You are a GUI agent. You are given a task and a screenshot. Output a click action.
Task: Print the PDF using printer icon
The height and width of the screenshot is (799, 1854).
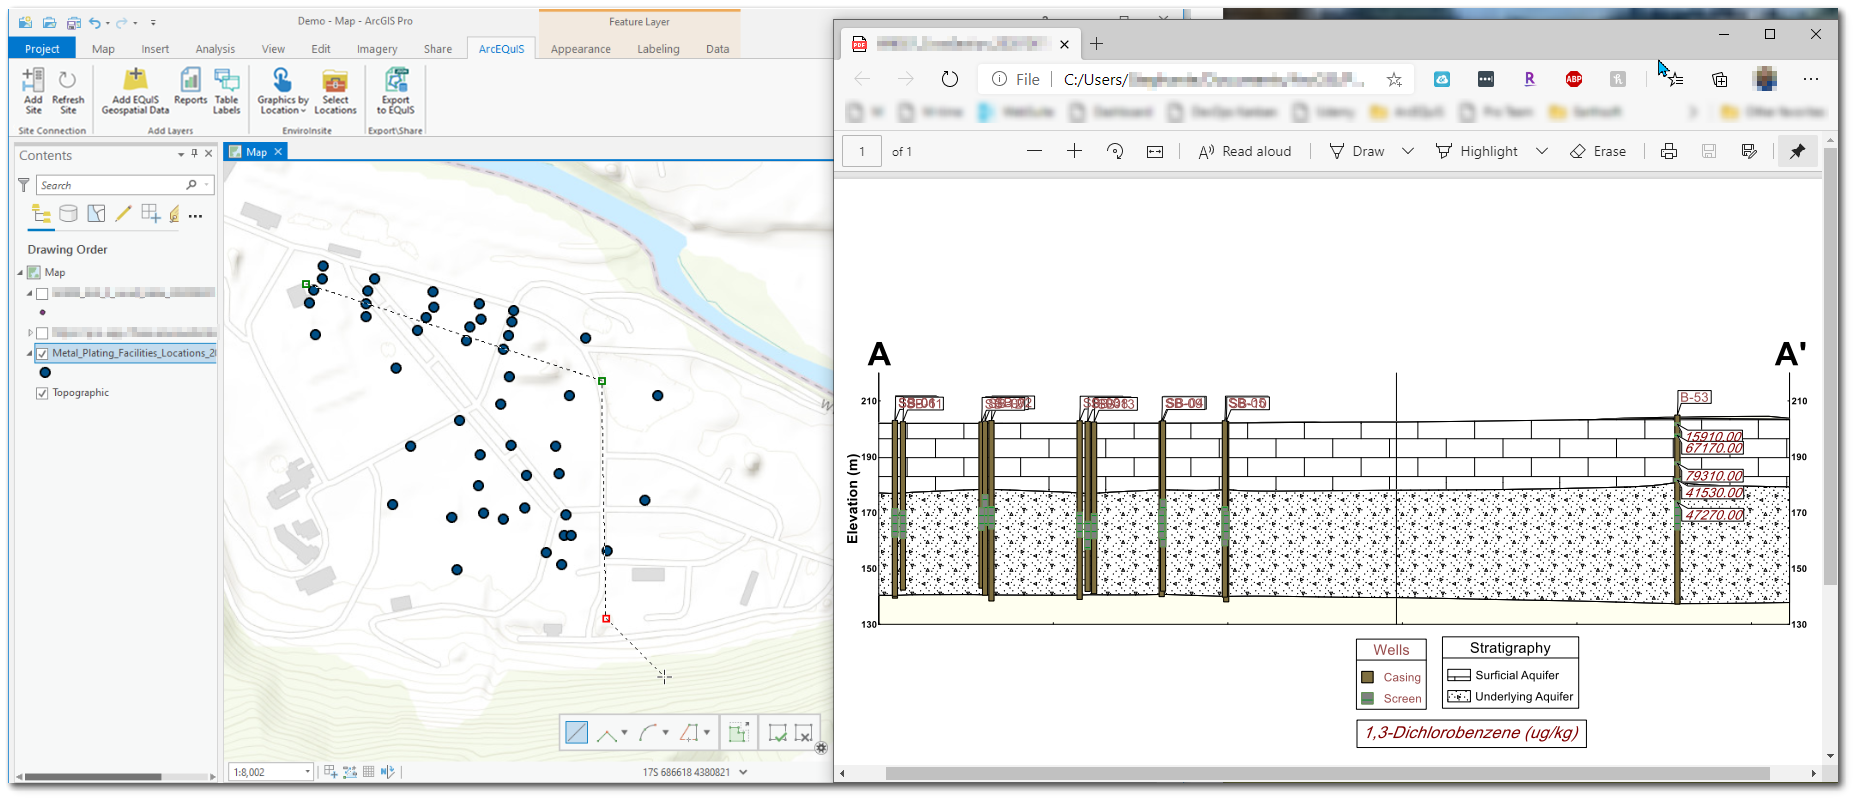point(1669,151)
